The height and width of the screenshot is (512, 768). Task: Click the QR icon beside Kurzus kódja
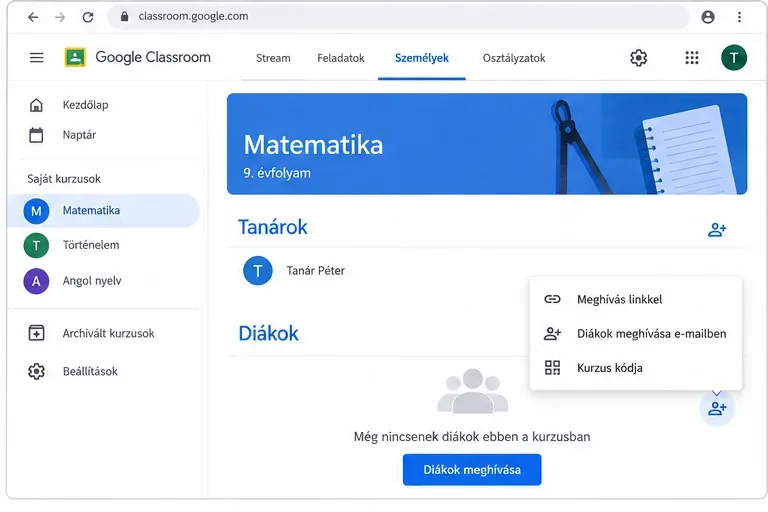pos(552,368)
